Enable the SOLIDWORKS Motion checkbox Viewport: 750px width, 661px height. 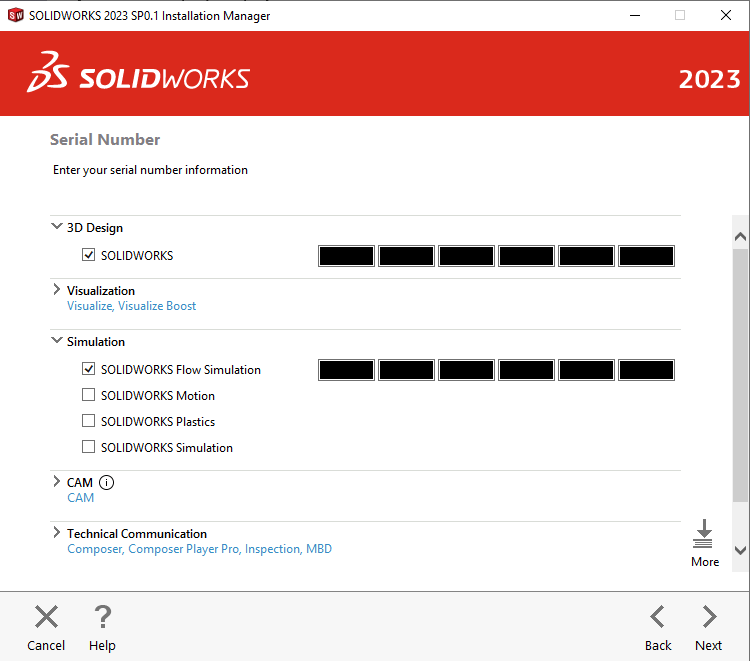click(89, 396)
